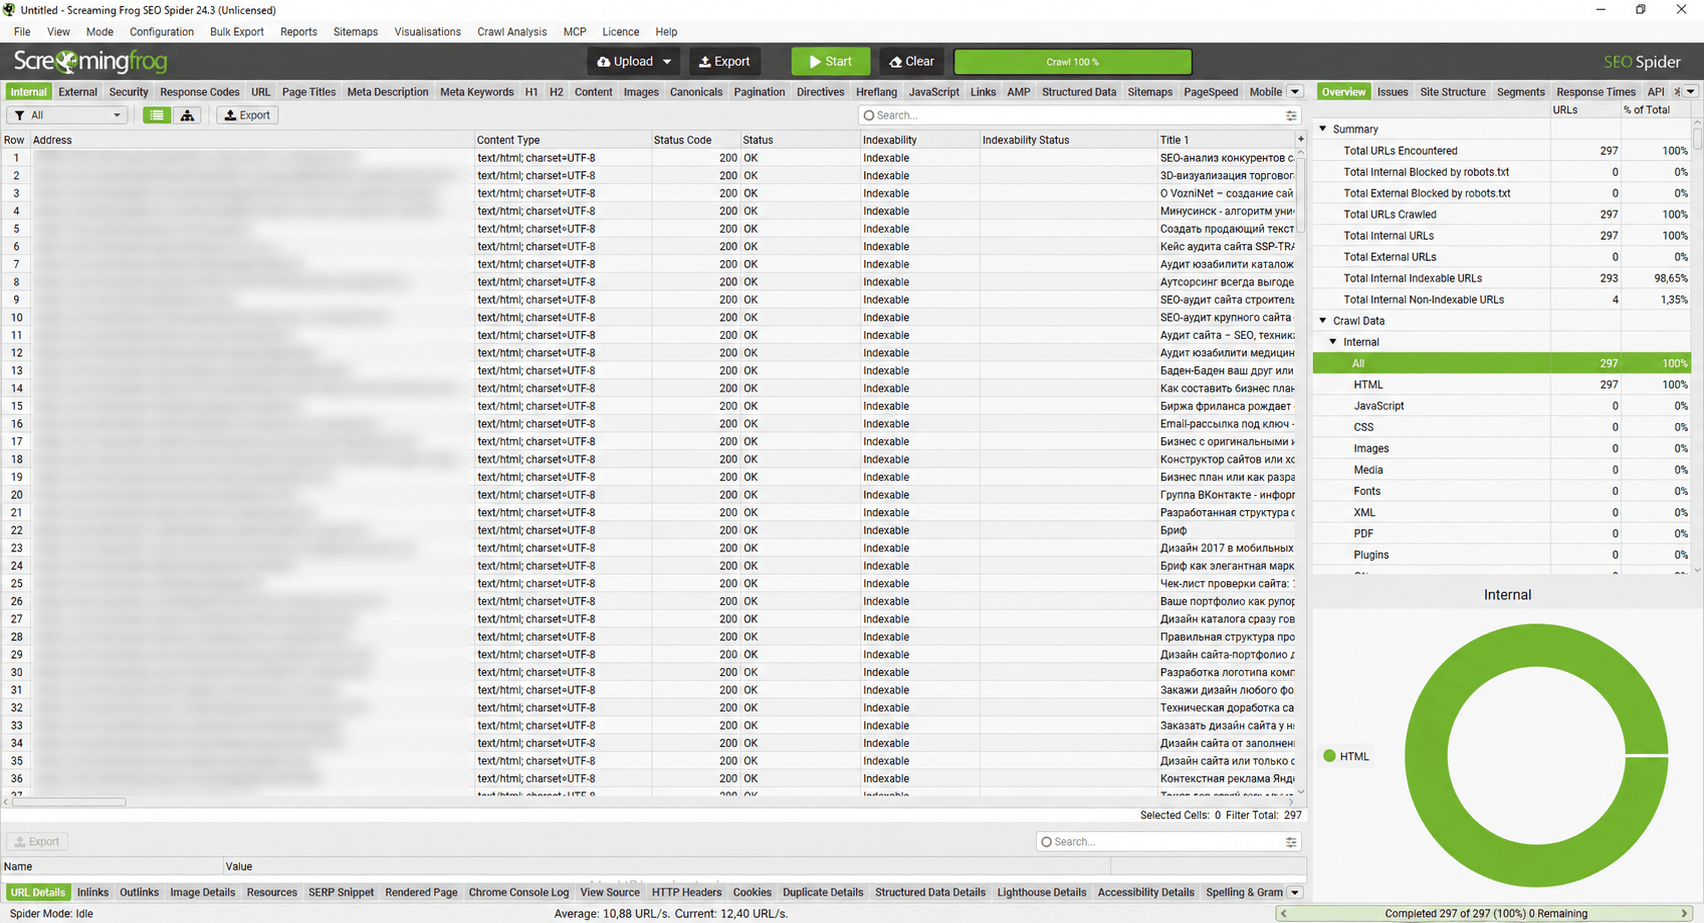Show more bottom tabs via overflow arrow
1704x923 pixels.
pyautogui.click(x=1295, y=892)
